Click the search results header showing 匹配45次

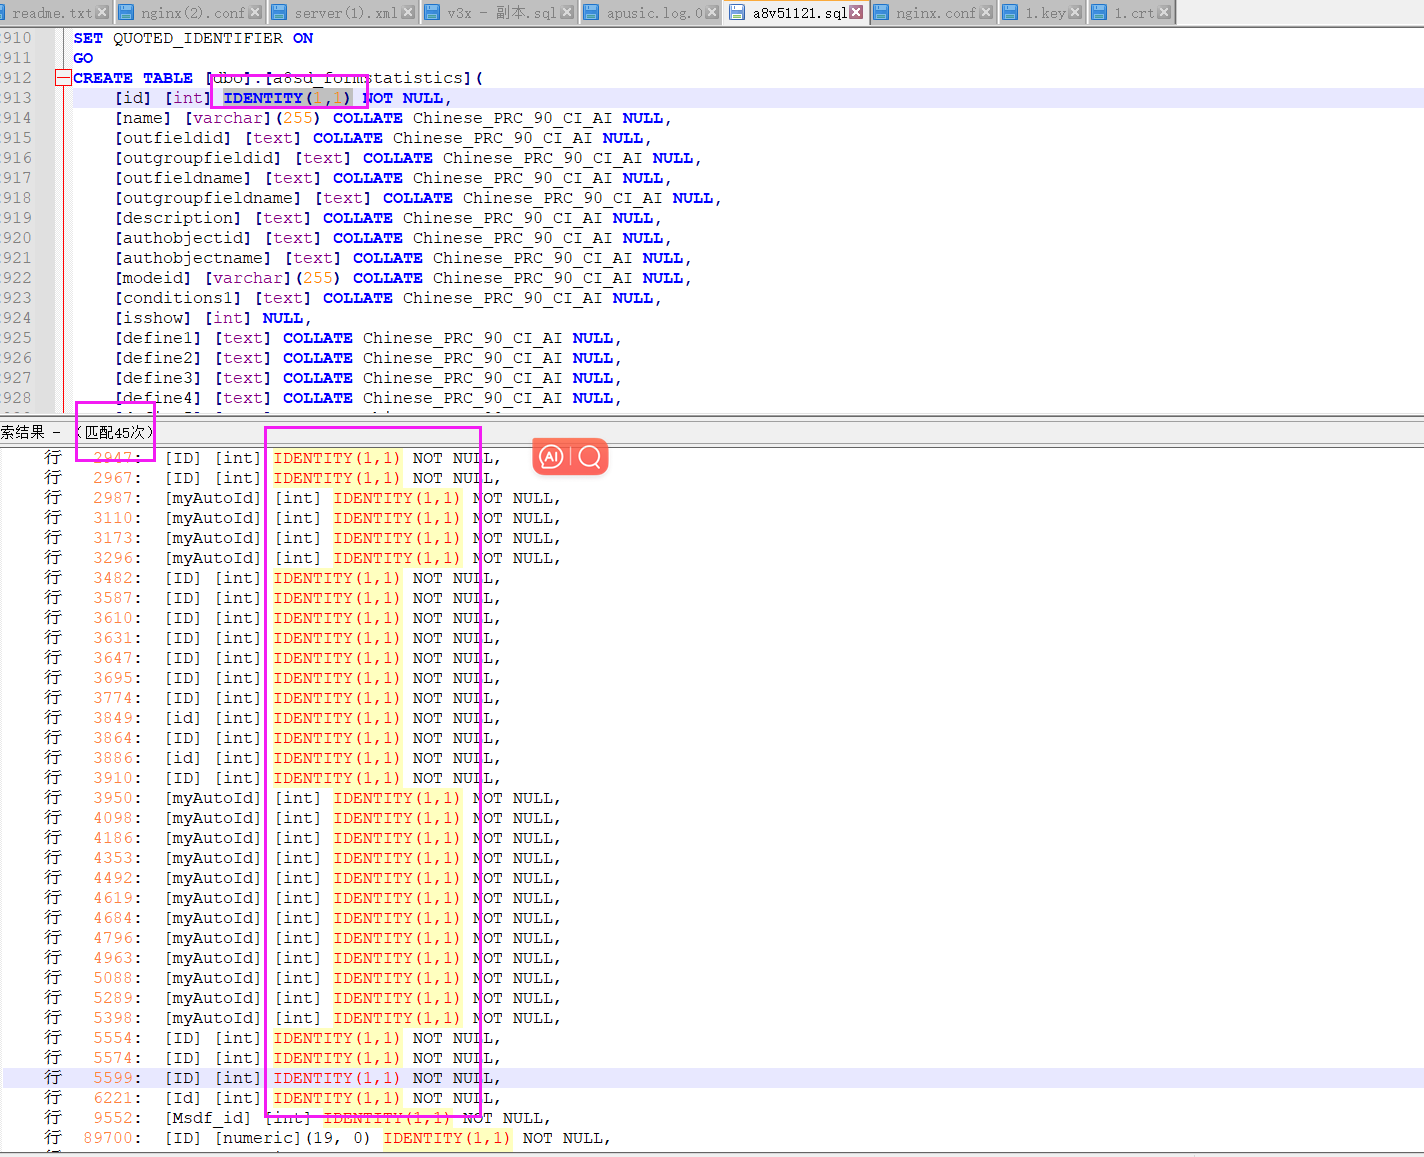[115, 432]
